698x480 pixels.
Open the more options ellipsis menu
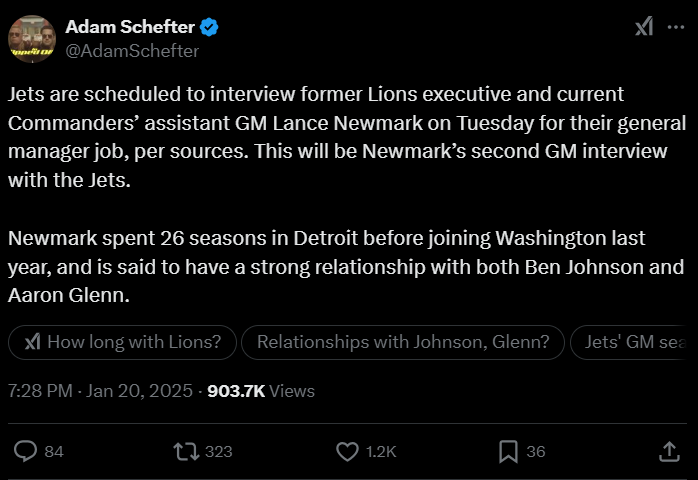click(x=675, y=27)
